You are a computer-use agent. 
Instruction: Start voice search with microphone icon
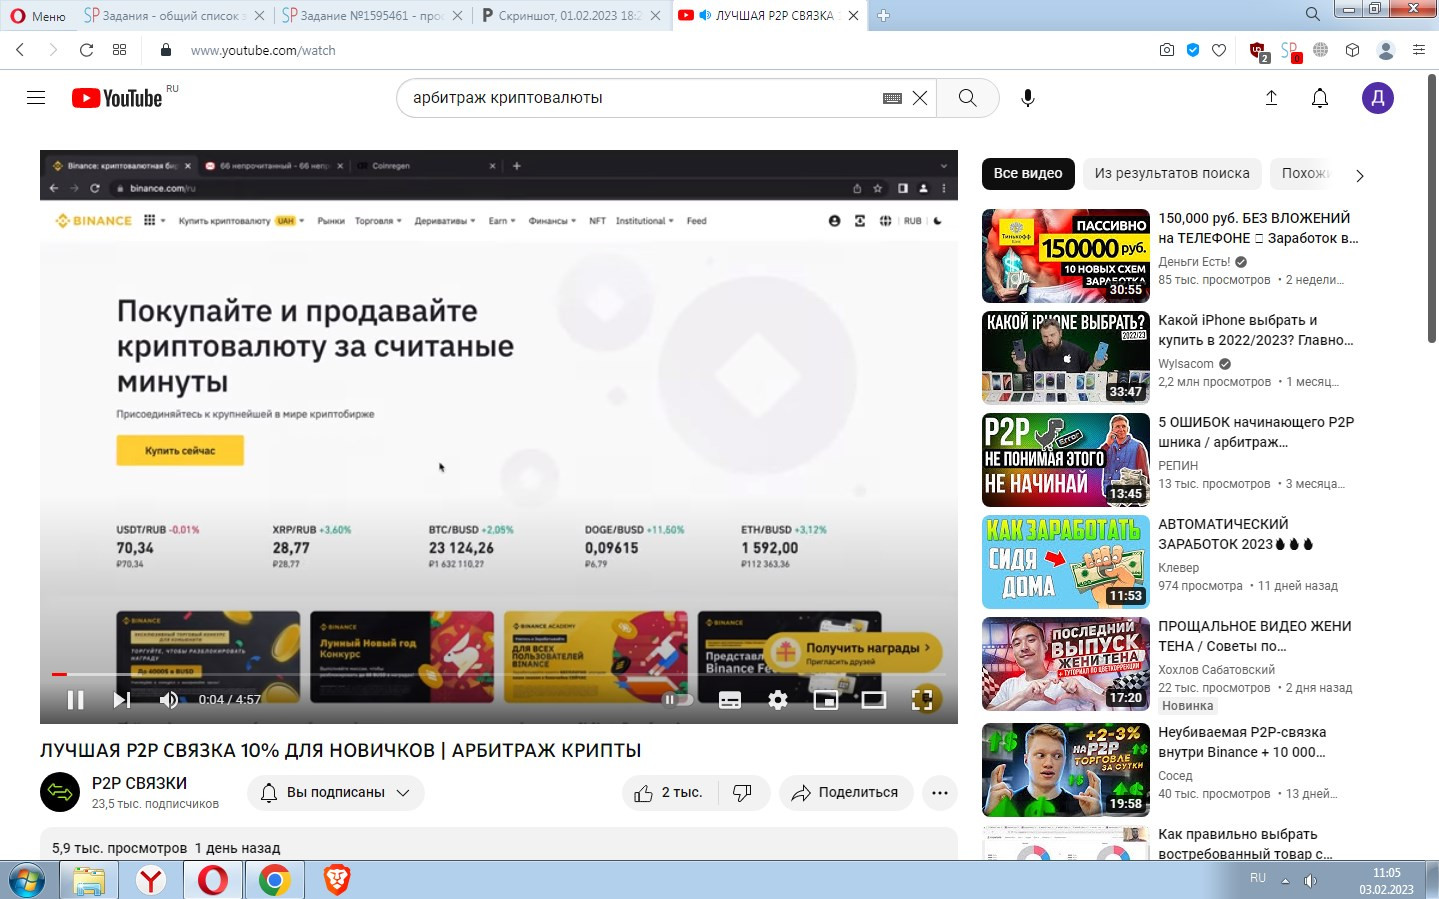pyautogui.click(x=1028, y=98)
